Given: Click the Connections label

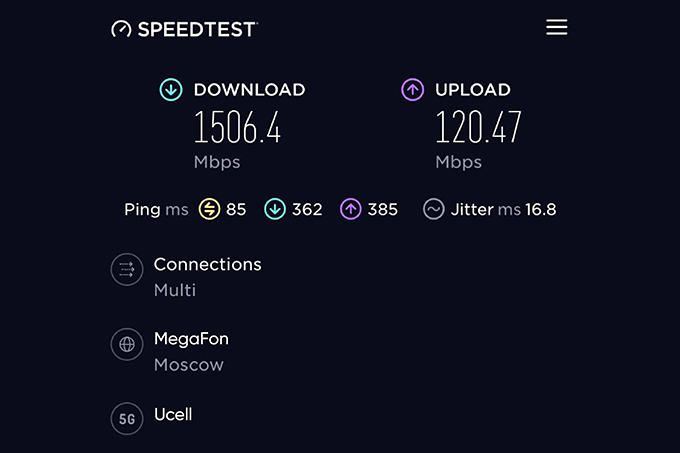Looking at the screenshot, I should (207, 264).
